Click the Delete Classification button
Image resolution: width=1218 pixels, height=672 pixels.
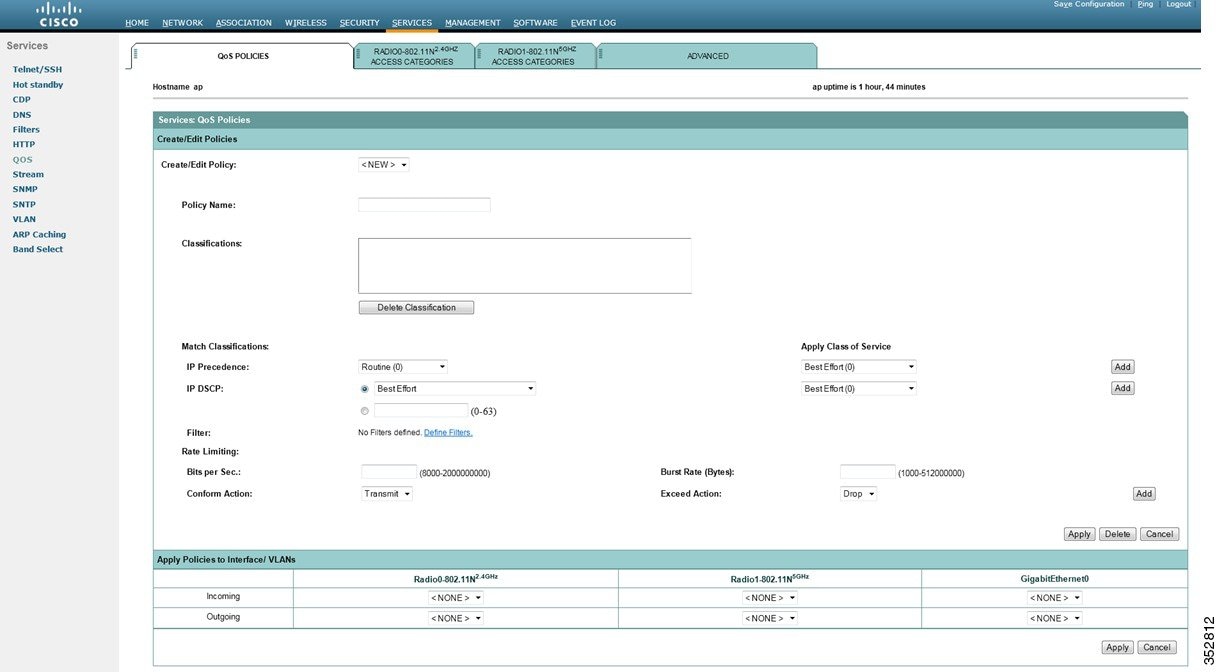tap(416, 308)
